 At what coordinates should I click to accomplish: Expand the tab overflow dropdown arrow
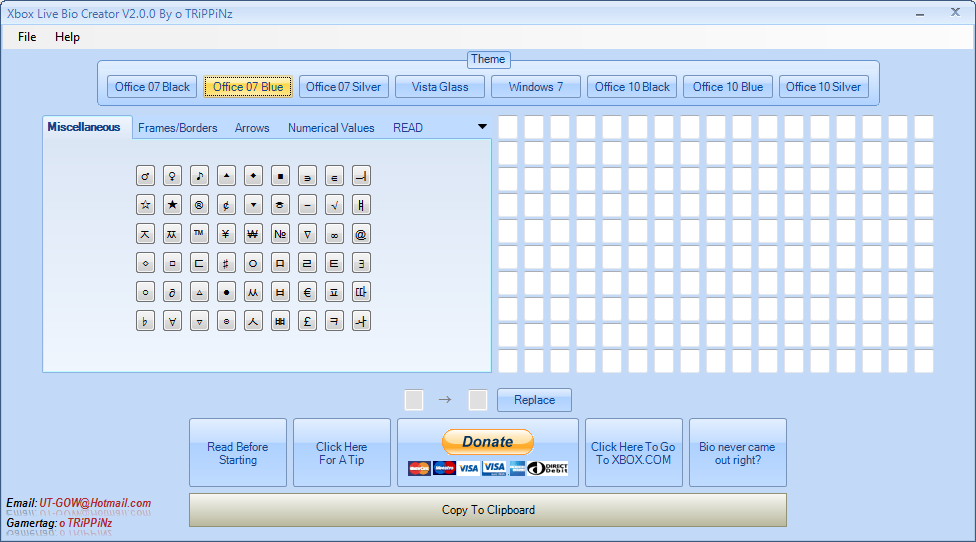point(482,127)
